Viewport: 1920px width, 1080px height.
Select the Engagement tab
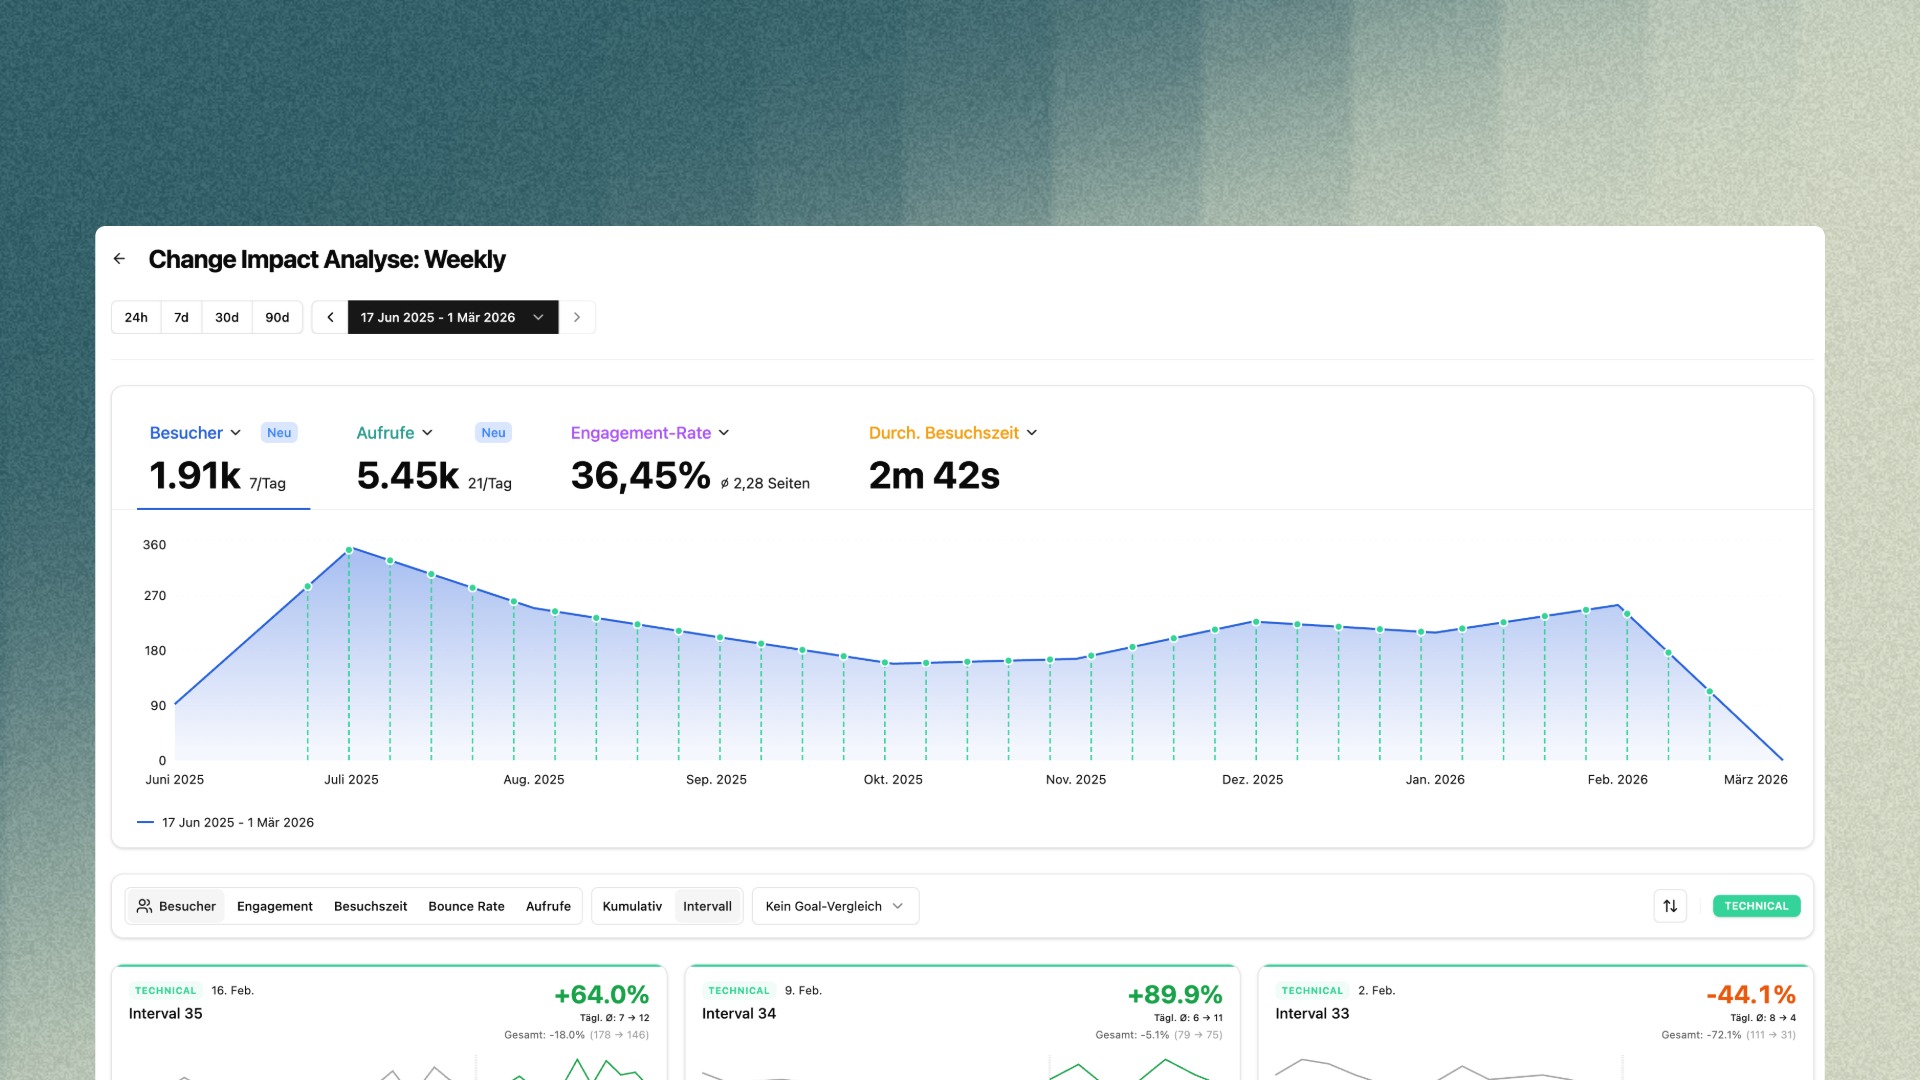(274, 906)
